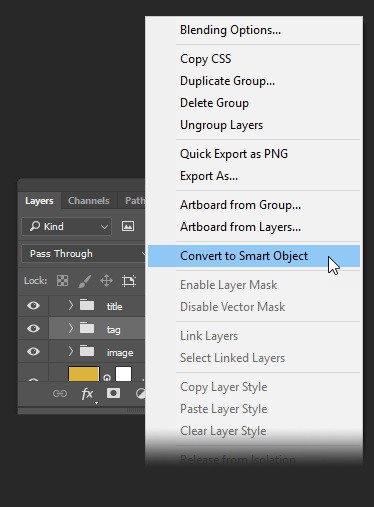Add a layer mask with the mask icon

pos(113,393)
